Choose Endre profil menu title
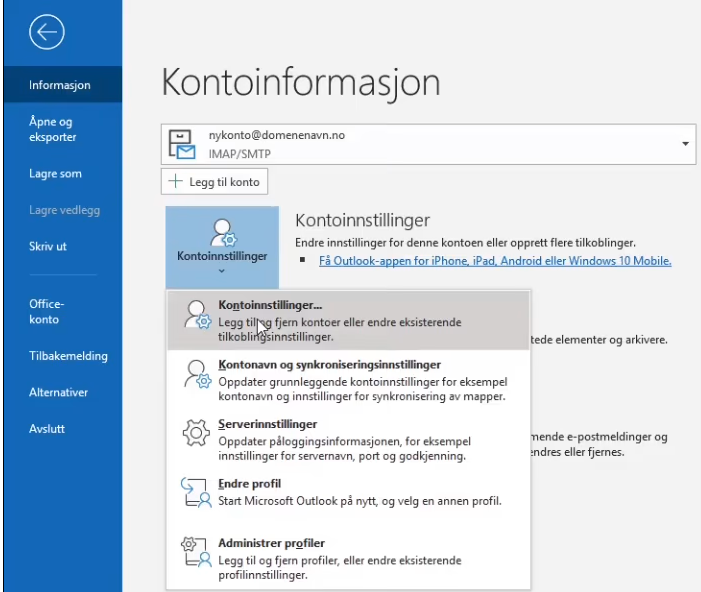The width and height of the screenshot is (701, 592). (x=249, y=484)
